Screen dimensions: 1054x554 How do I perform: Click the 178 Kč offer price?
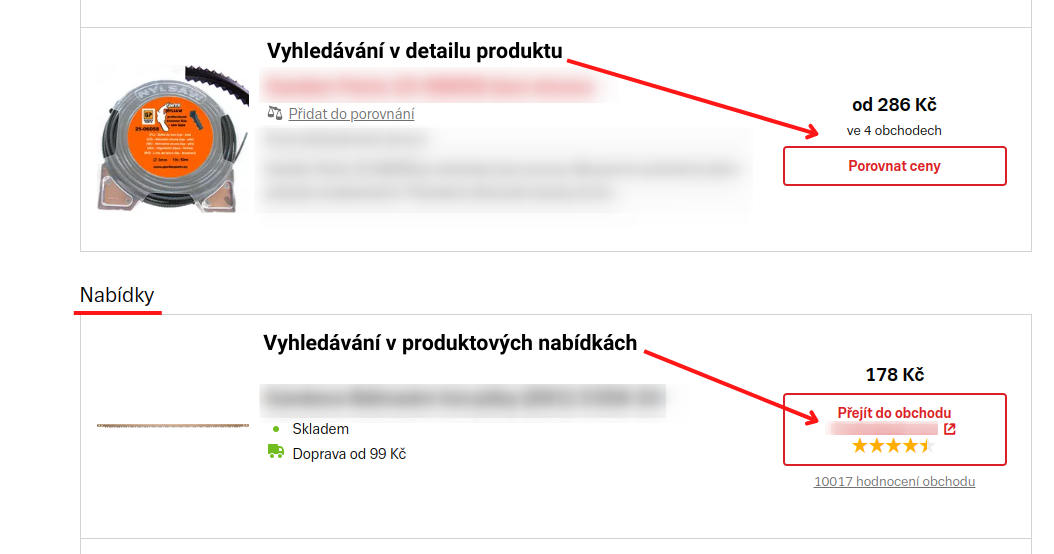(x=894, y=374)
